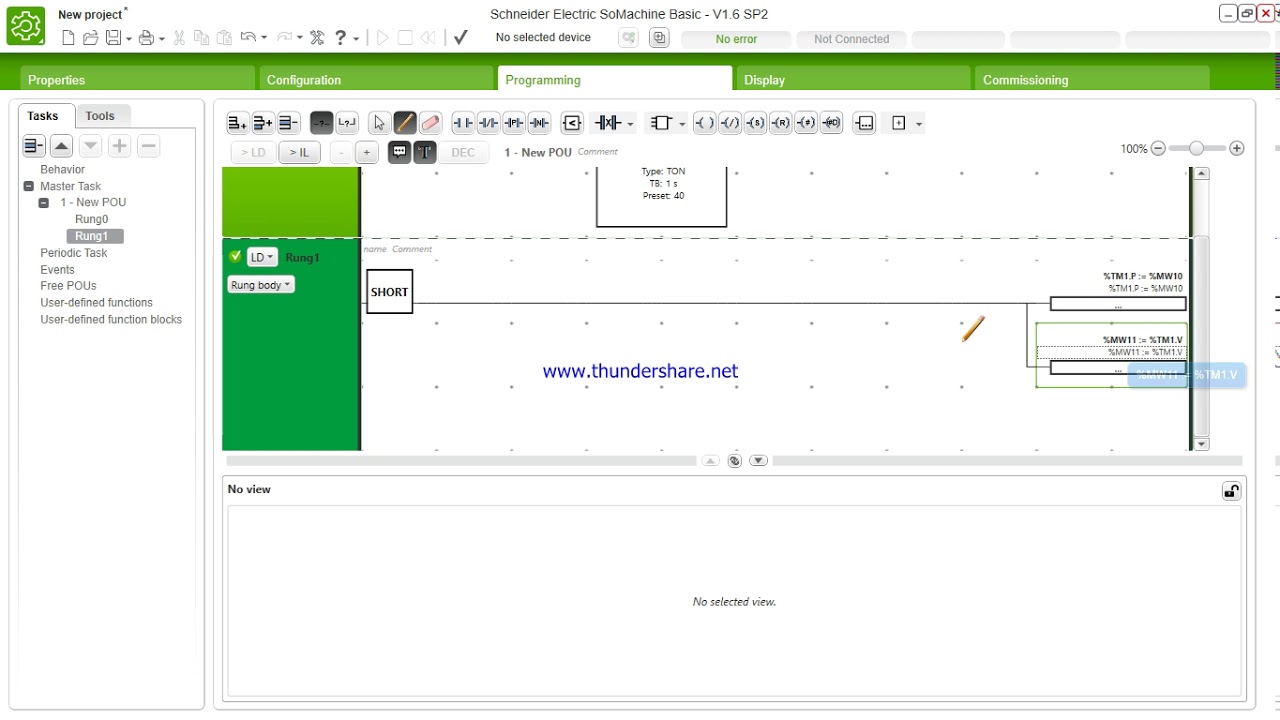Select Free POUs in the tree
1280x720 pixels.
click(68, 286)
